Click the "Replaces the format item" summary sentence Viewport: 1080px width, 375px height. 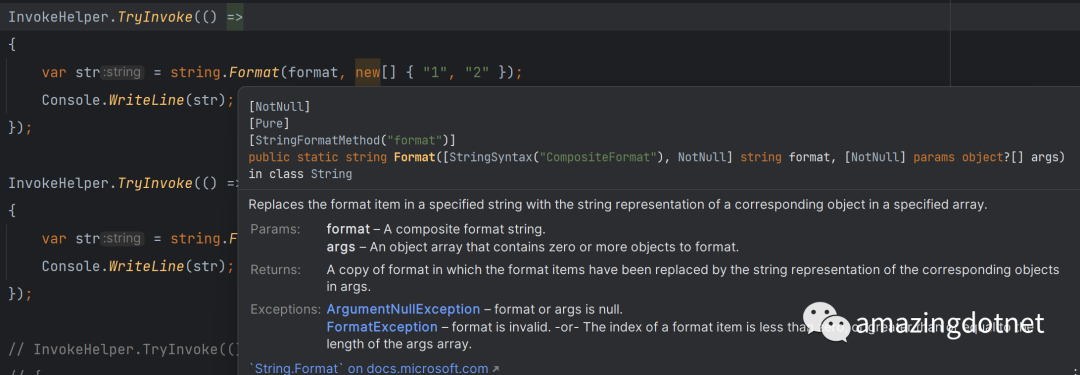click(618, 205)
